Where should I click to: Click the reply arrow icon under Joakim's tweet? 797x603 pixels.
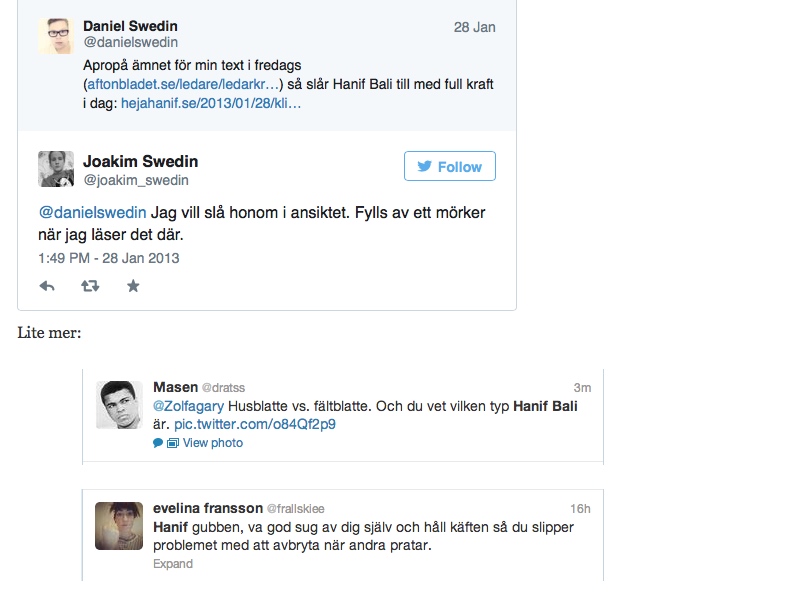47,286
